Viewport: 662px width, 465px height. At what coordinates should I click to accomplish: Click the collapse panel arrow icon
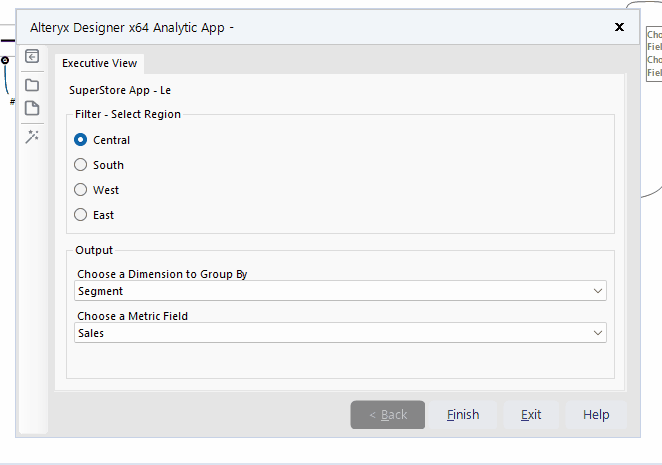pos(32,57)
